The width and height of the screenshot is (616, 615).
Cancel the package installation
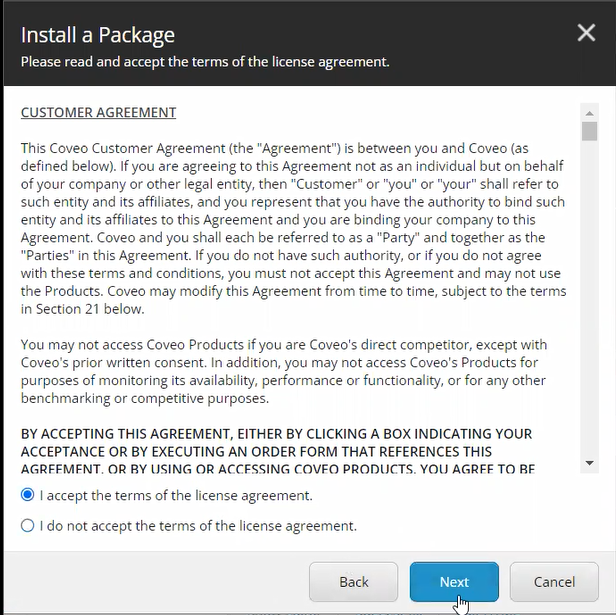[554, 582]
